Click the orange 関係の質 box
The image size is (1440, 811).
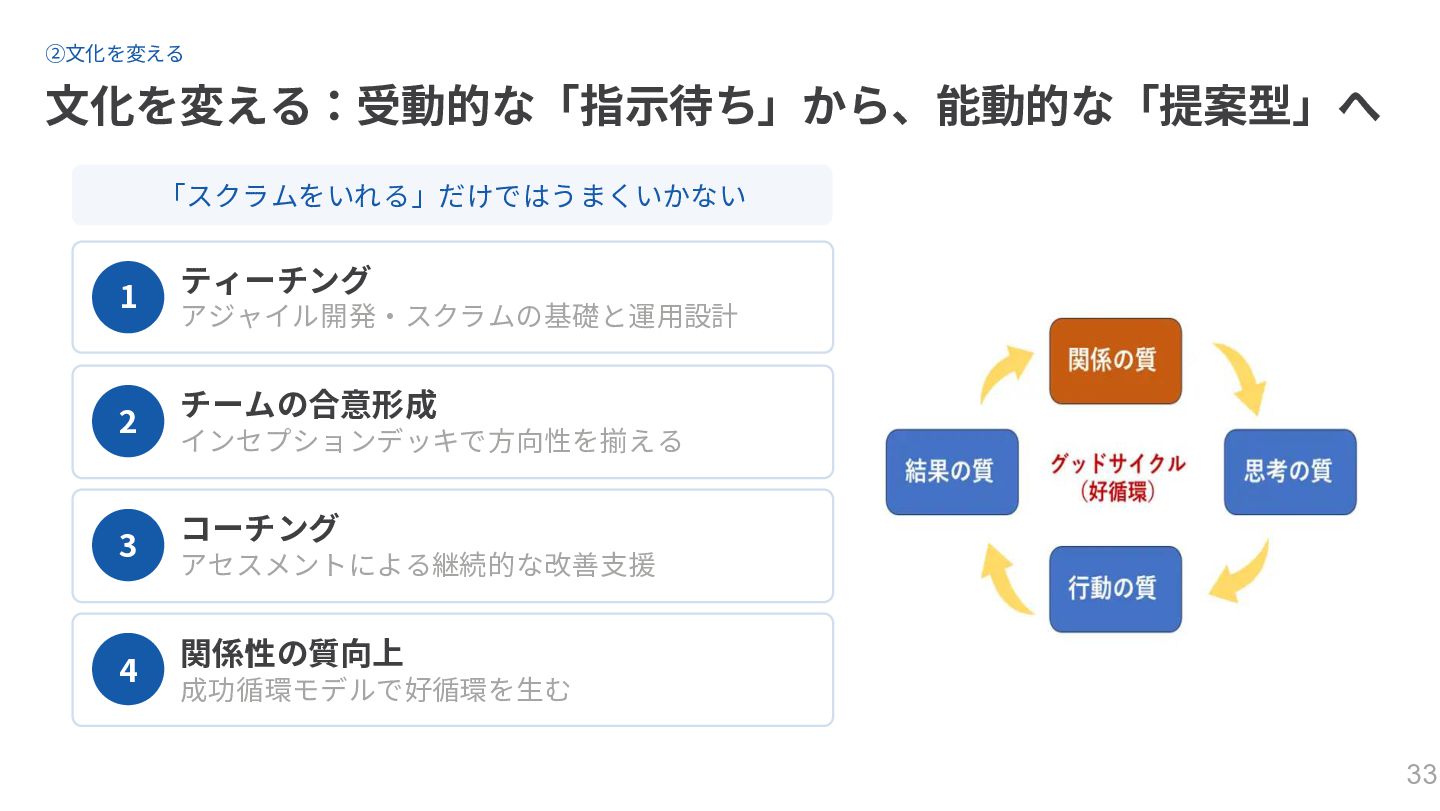(x=1115, y=361)
